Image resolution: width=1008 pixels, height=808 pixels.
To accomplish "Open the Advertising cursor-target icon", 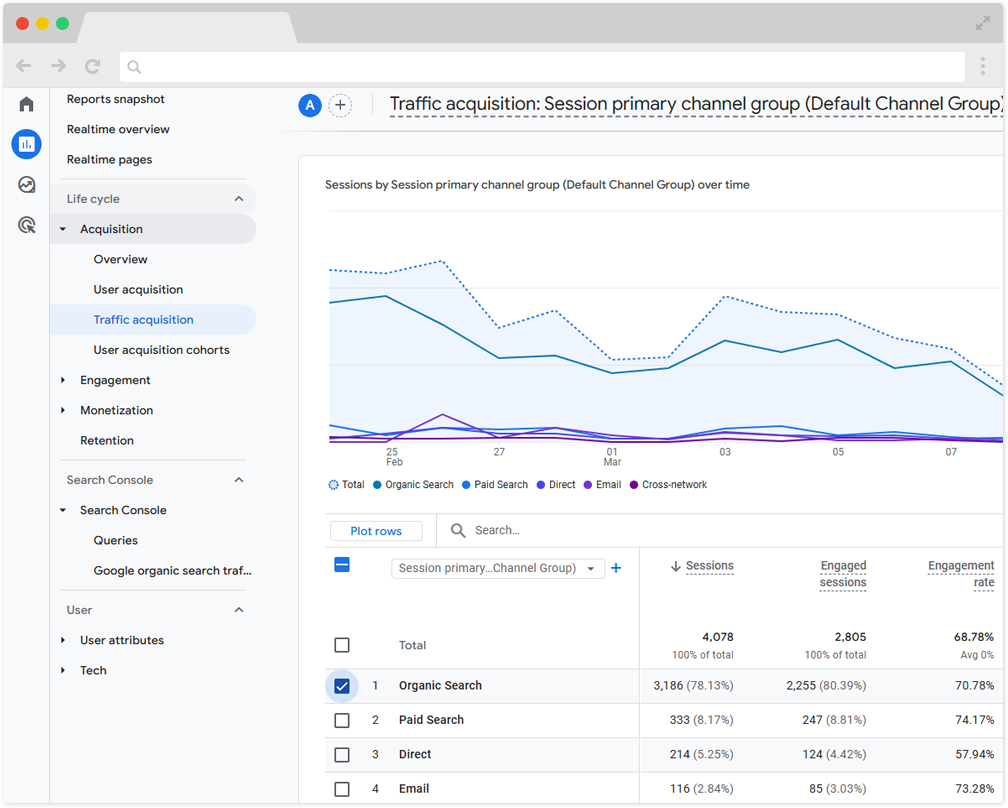I will (x=26, y=225).
